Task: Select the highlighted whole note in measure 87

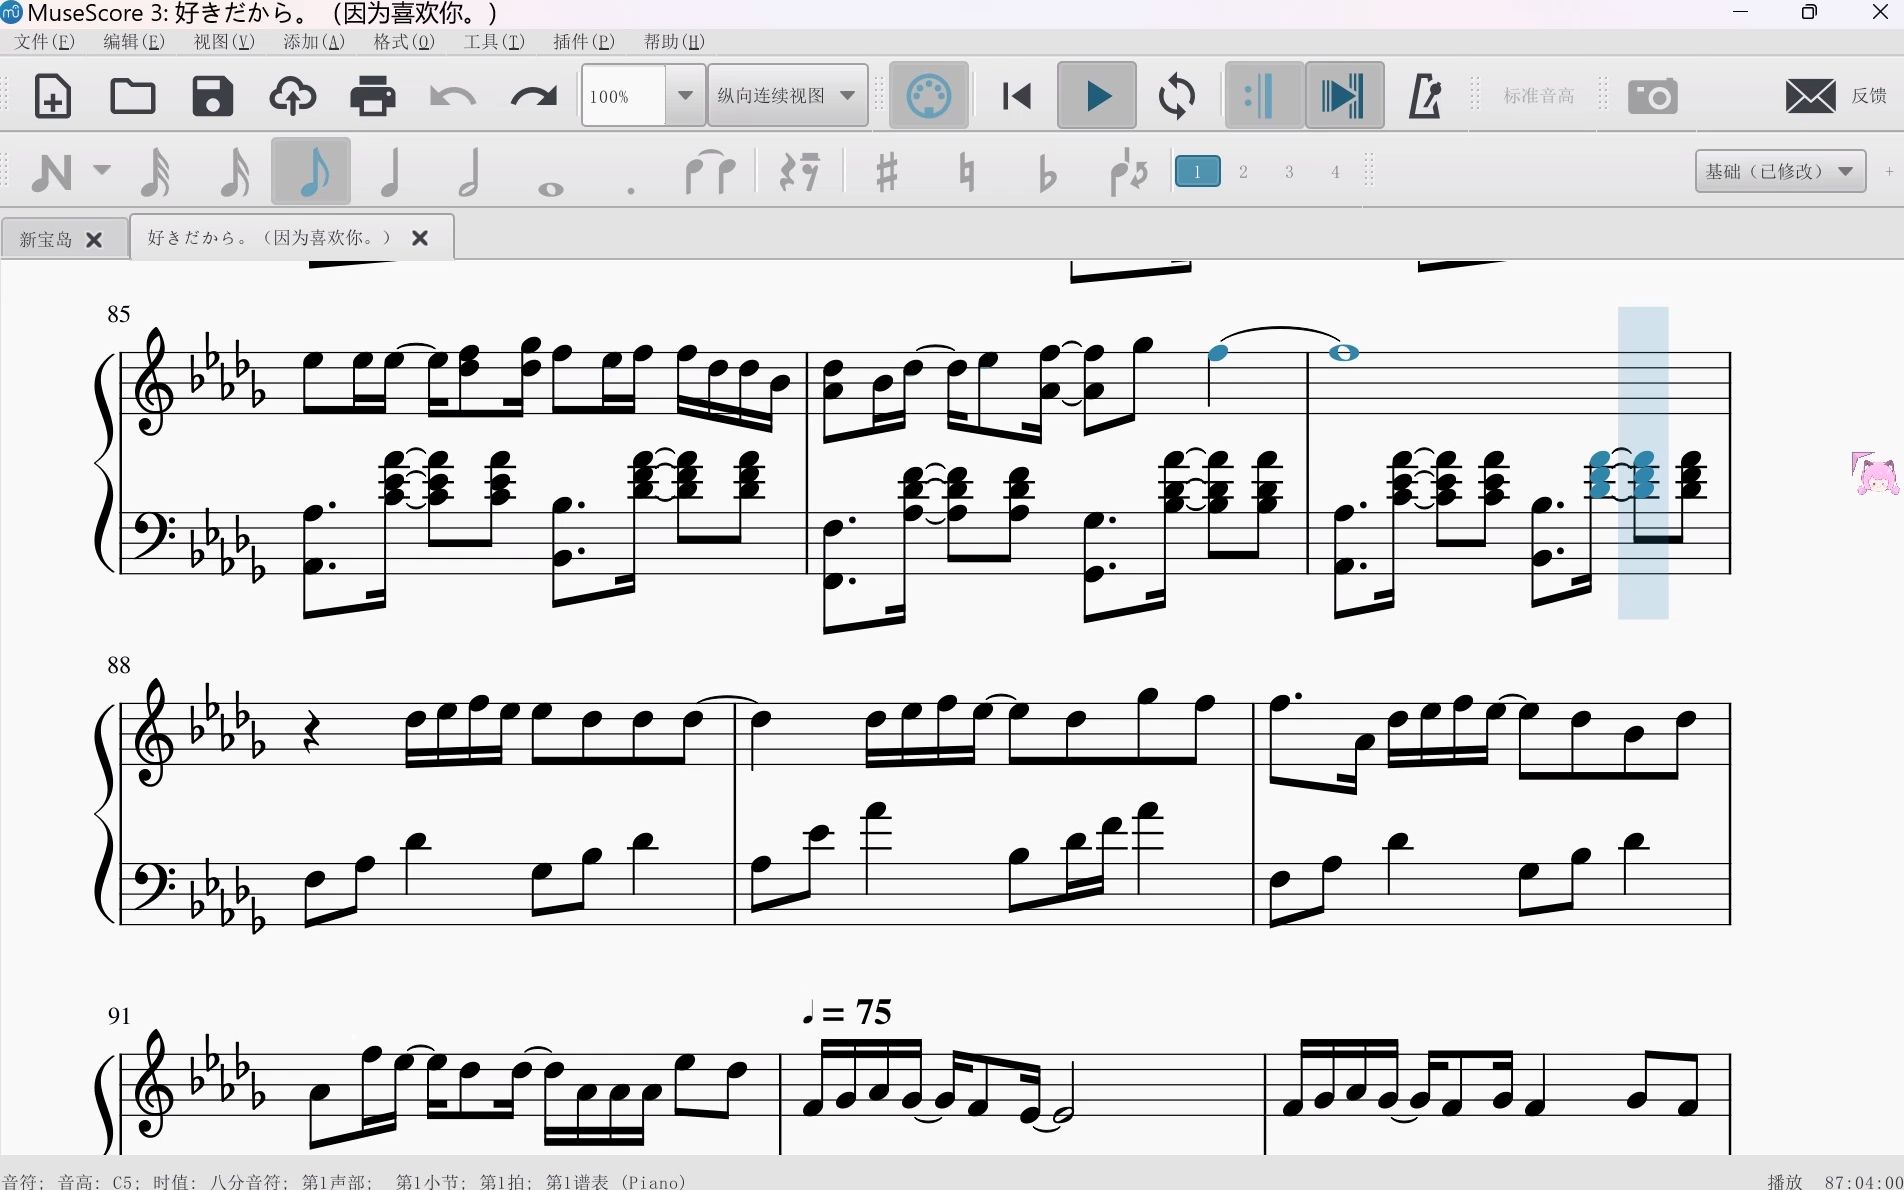Action: (x=1344, y=352)
